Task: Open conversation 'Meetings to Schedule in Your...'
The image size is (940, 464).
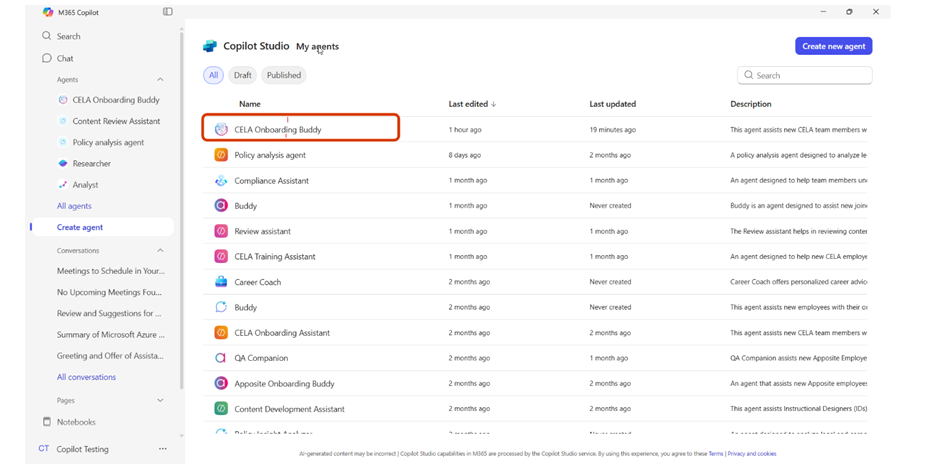Action: click(x=110, y=271)
